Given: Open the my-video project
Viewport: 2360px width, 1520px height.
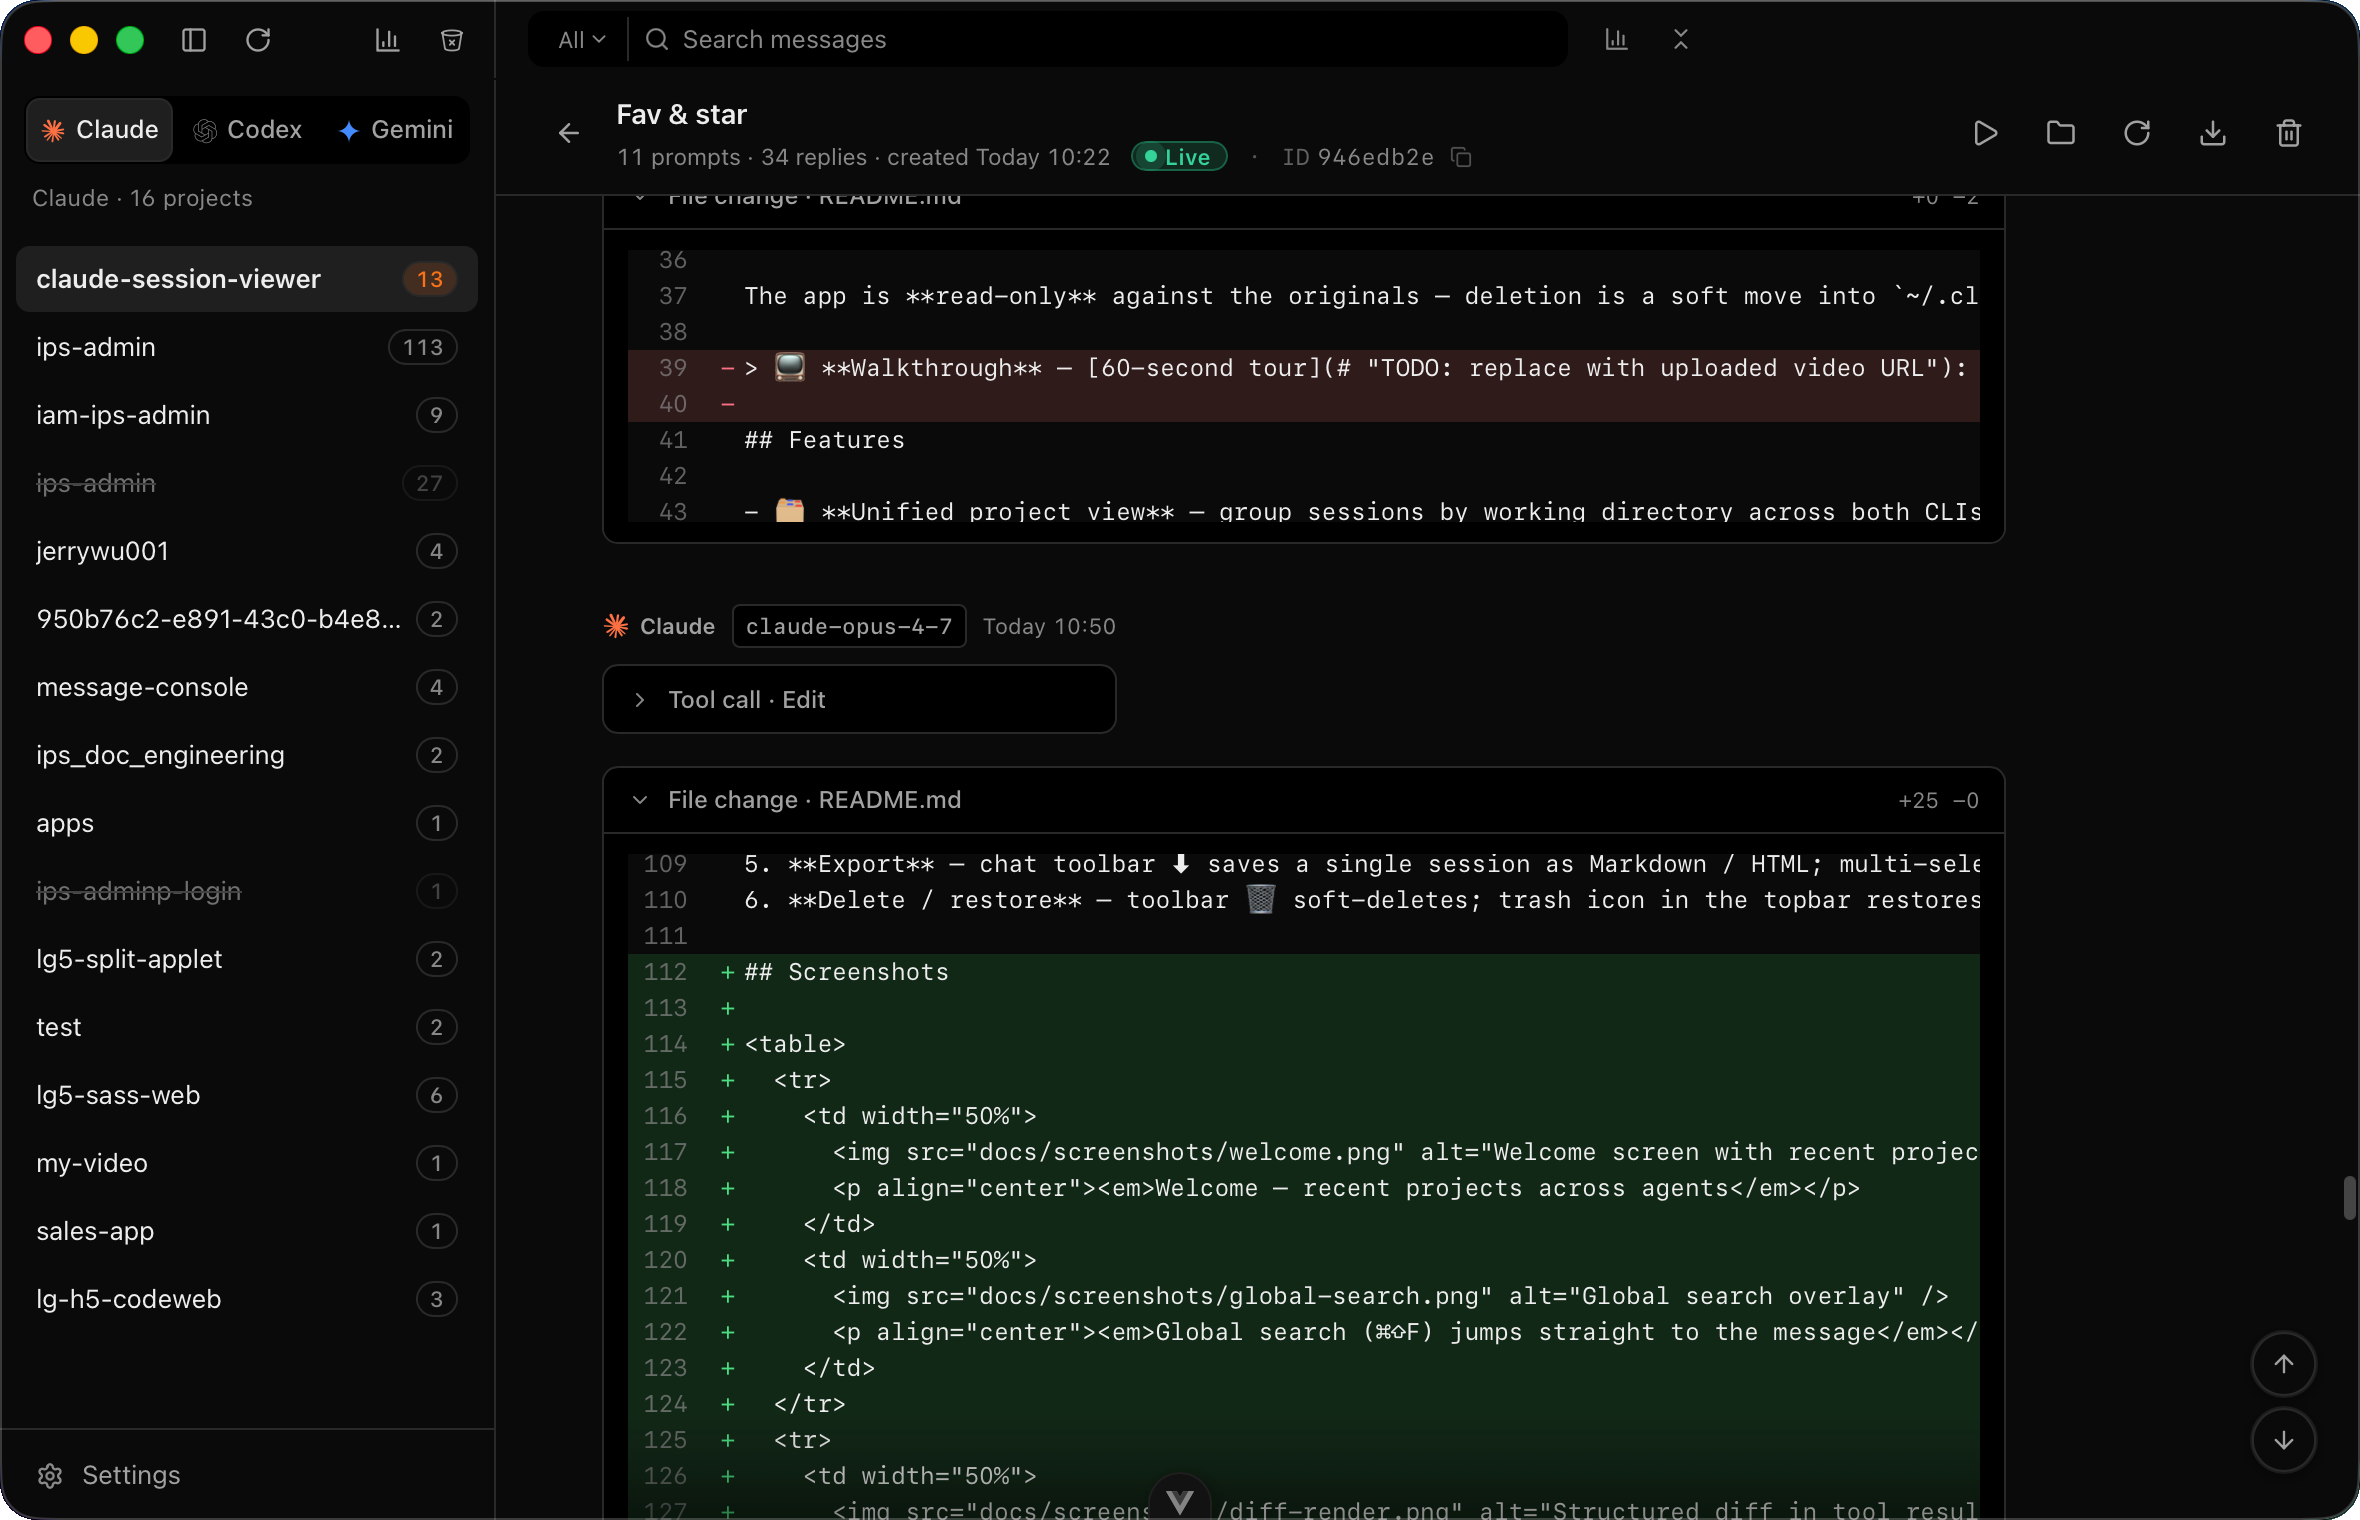Looking at the screenshot, I should click(247, 1163).
